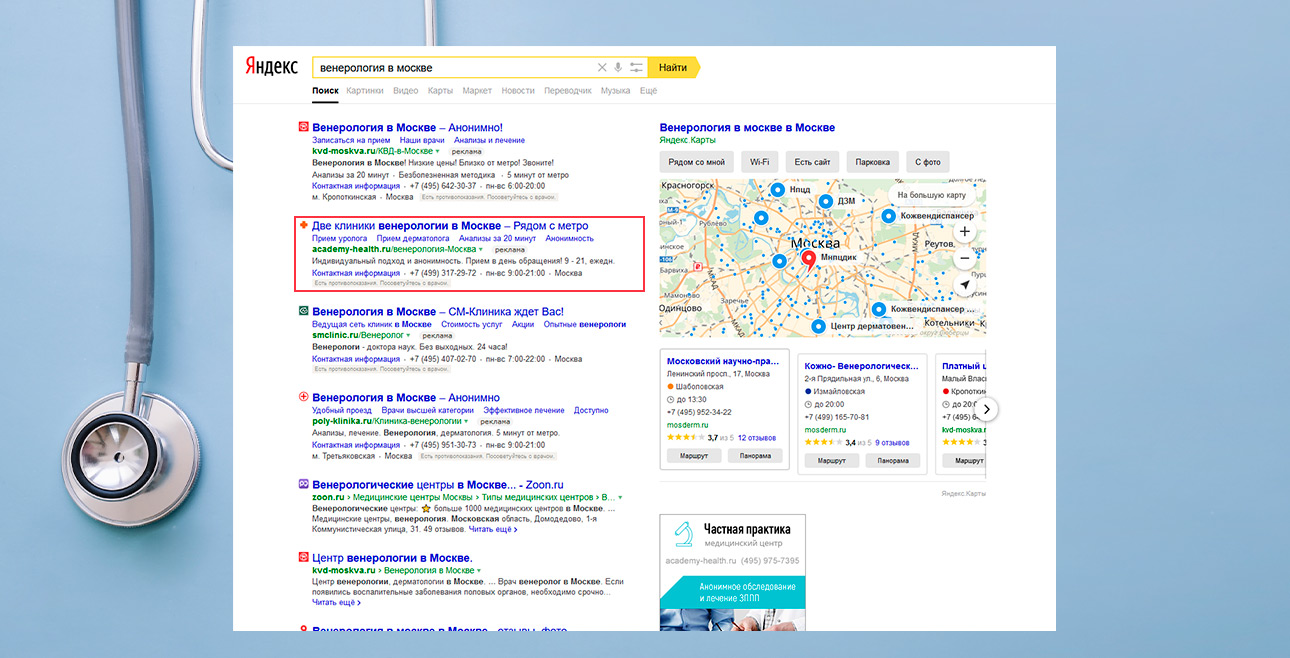Switch to the Картинки tab

tap(365, 91)
